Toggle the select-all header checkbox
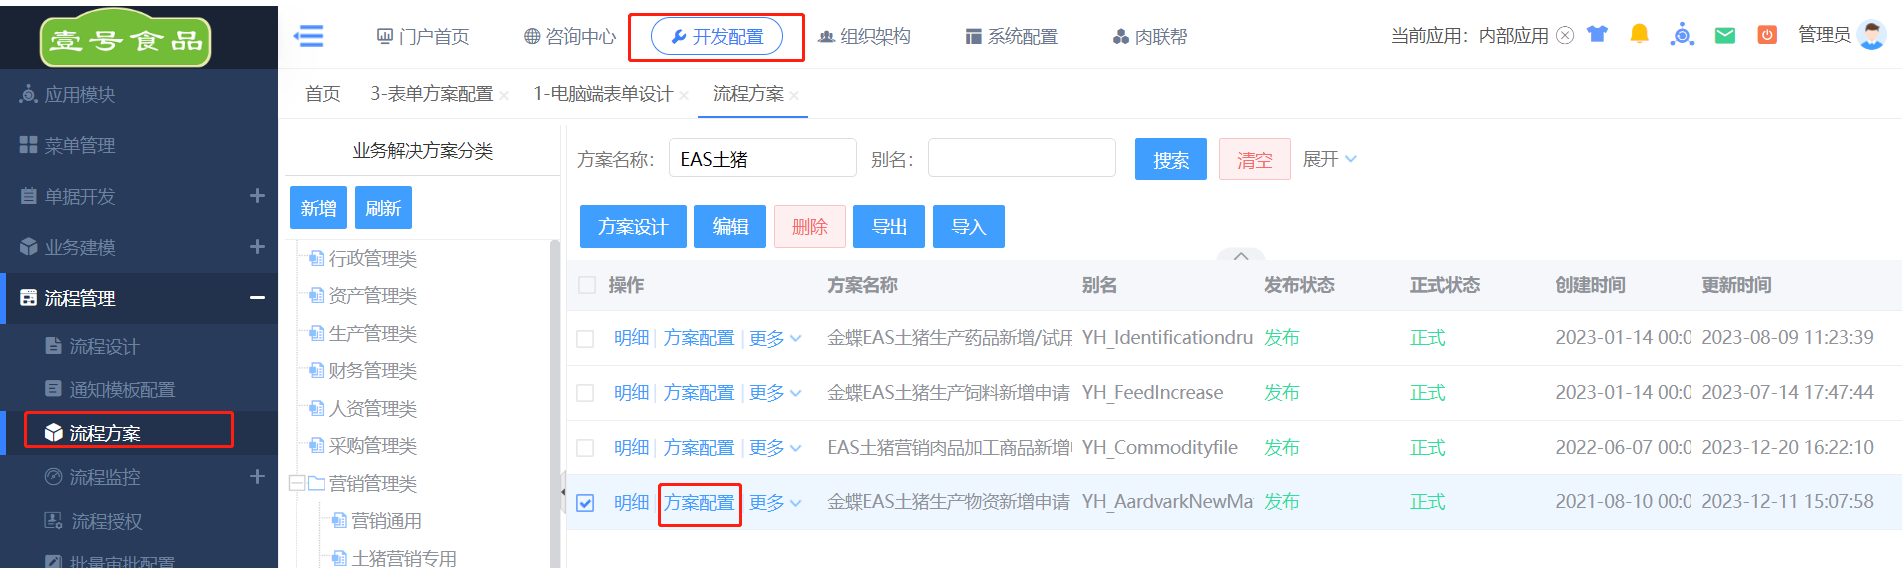 pyautogui.click(x=587, y=286)
